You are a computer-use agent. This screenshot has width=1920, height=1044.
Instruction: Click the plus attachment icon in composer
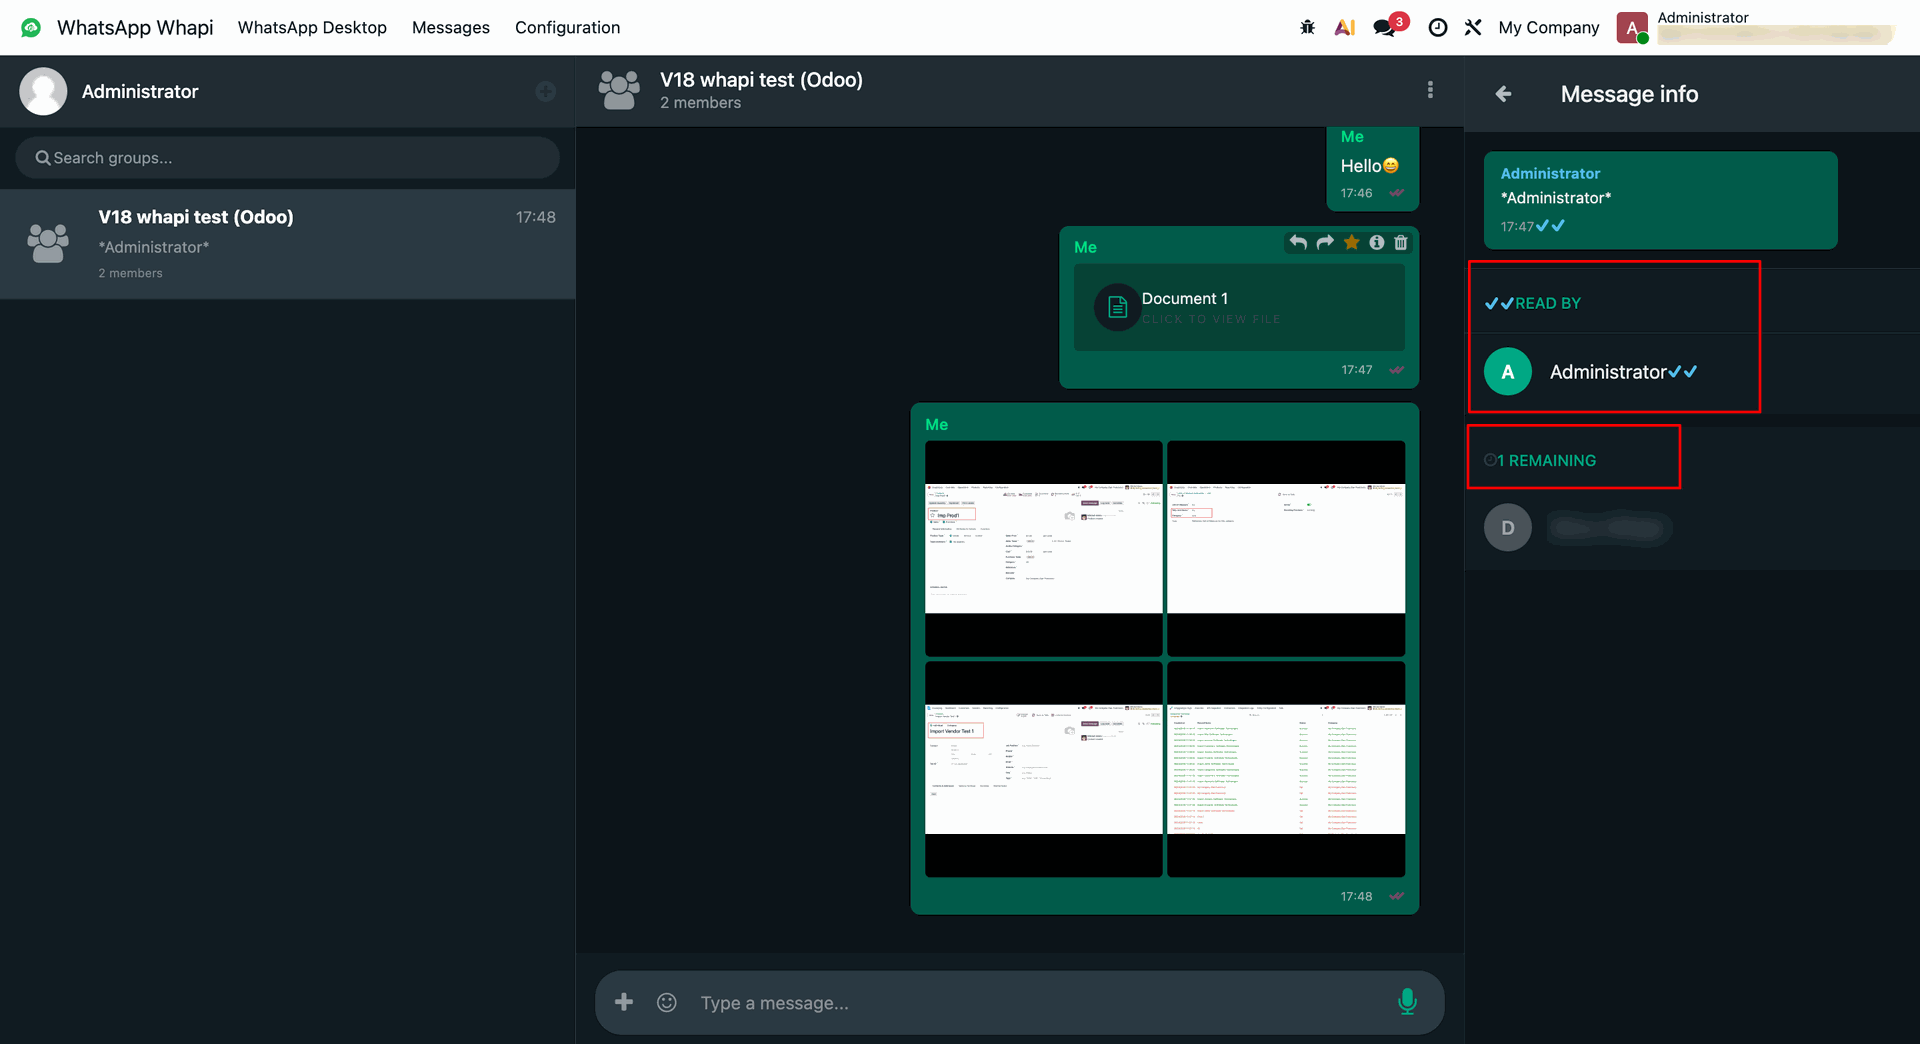coord(624,1002)
